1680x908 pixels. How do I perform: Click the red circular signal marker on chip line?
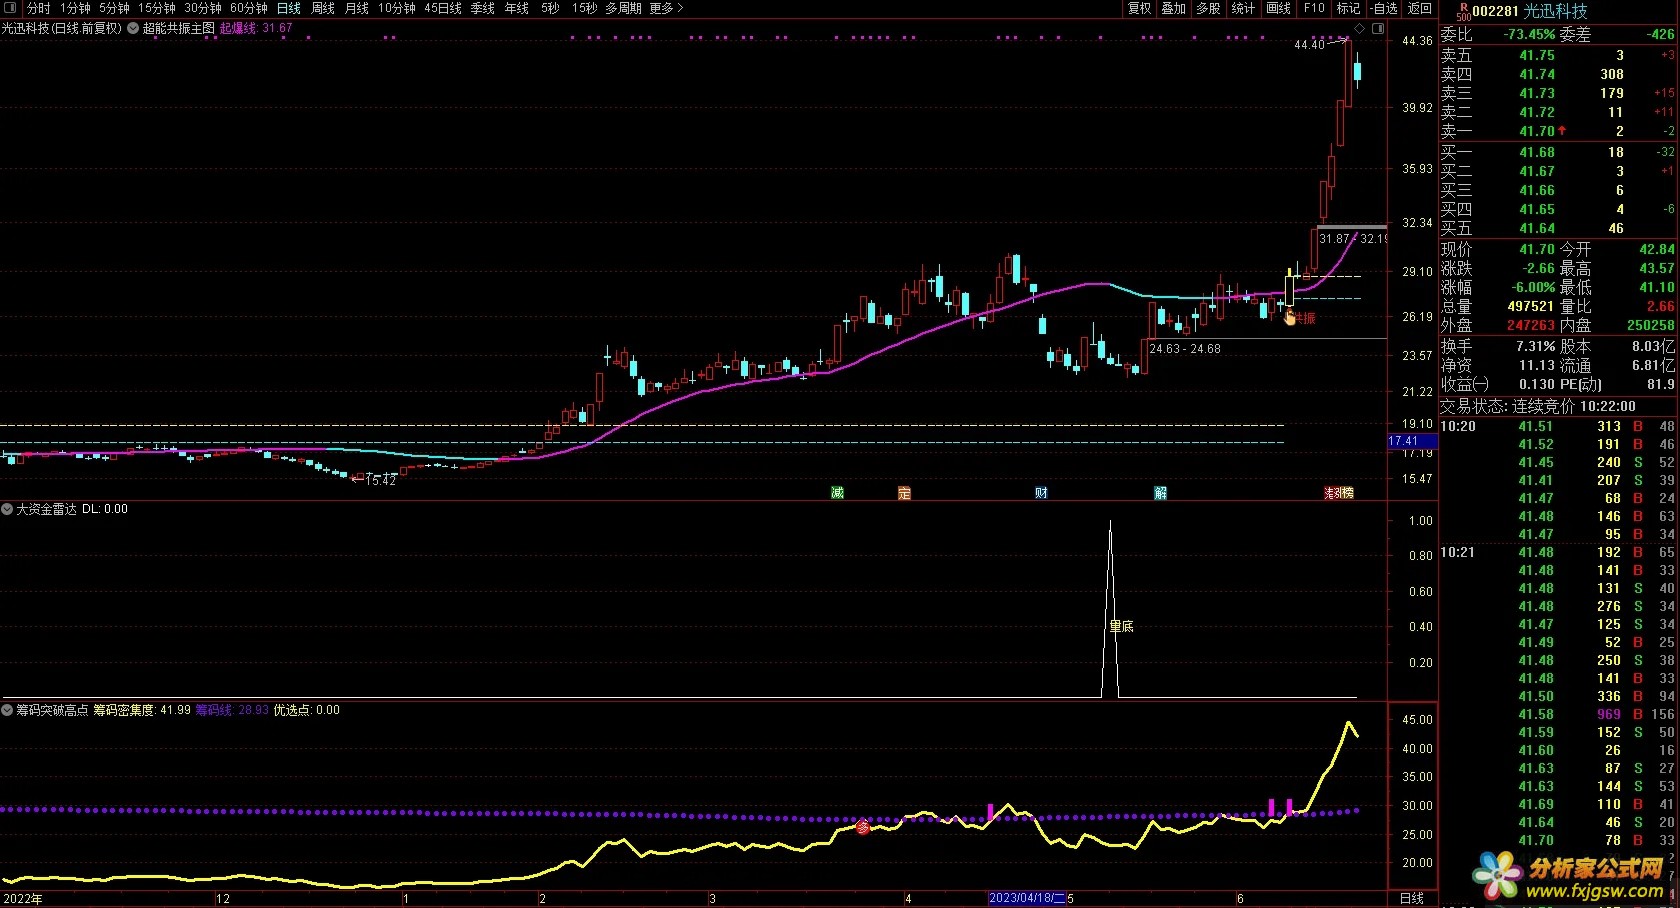(863, 827)
